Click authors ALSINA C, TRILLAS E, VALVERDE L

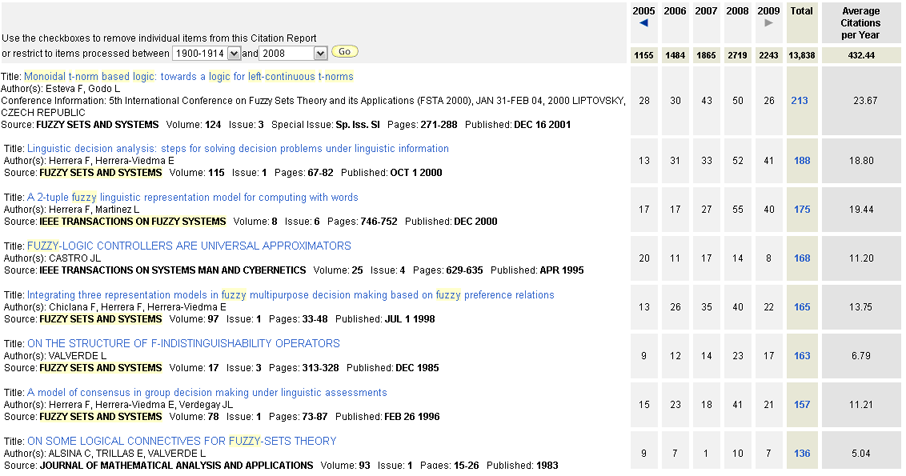click(x=127, y=453)
